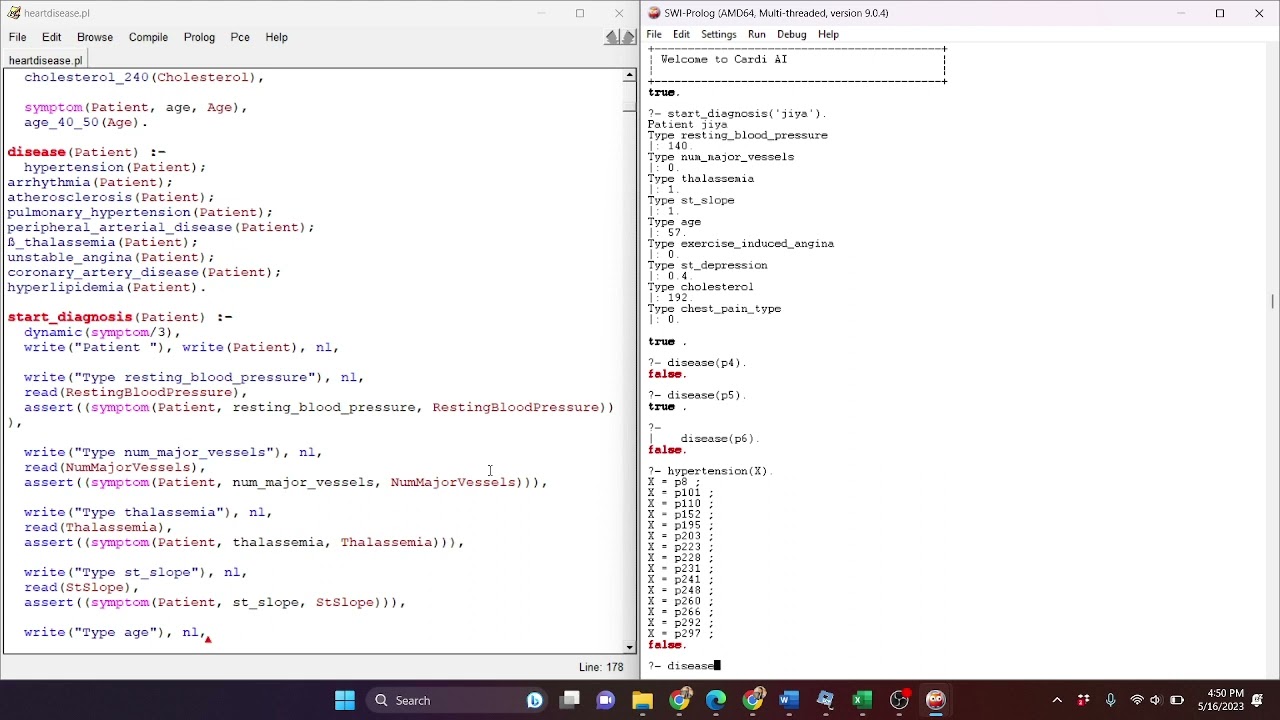1280x720 pixels.
Task: Open the File menu in SWI-Prolog console
Action: pos(653,34)
